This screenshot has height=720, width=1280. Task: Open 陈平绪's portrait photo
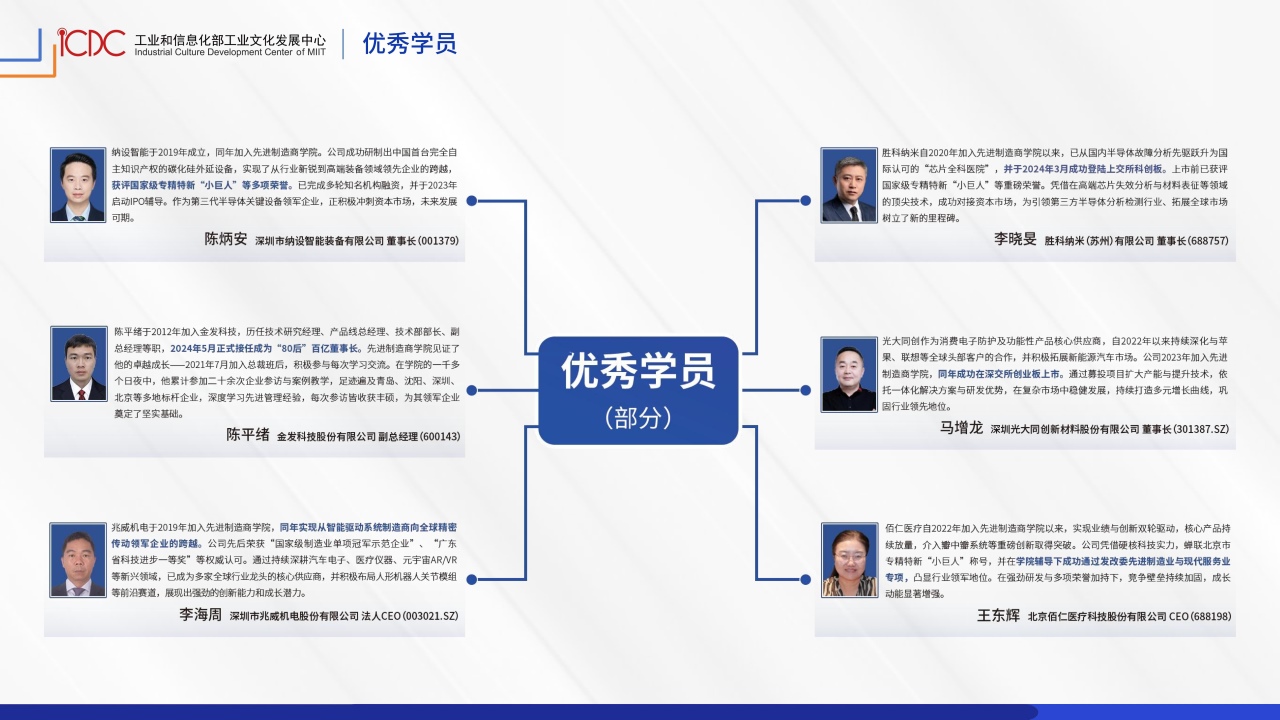click(78, 364)
